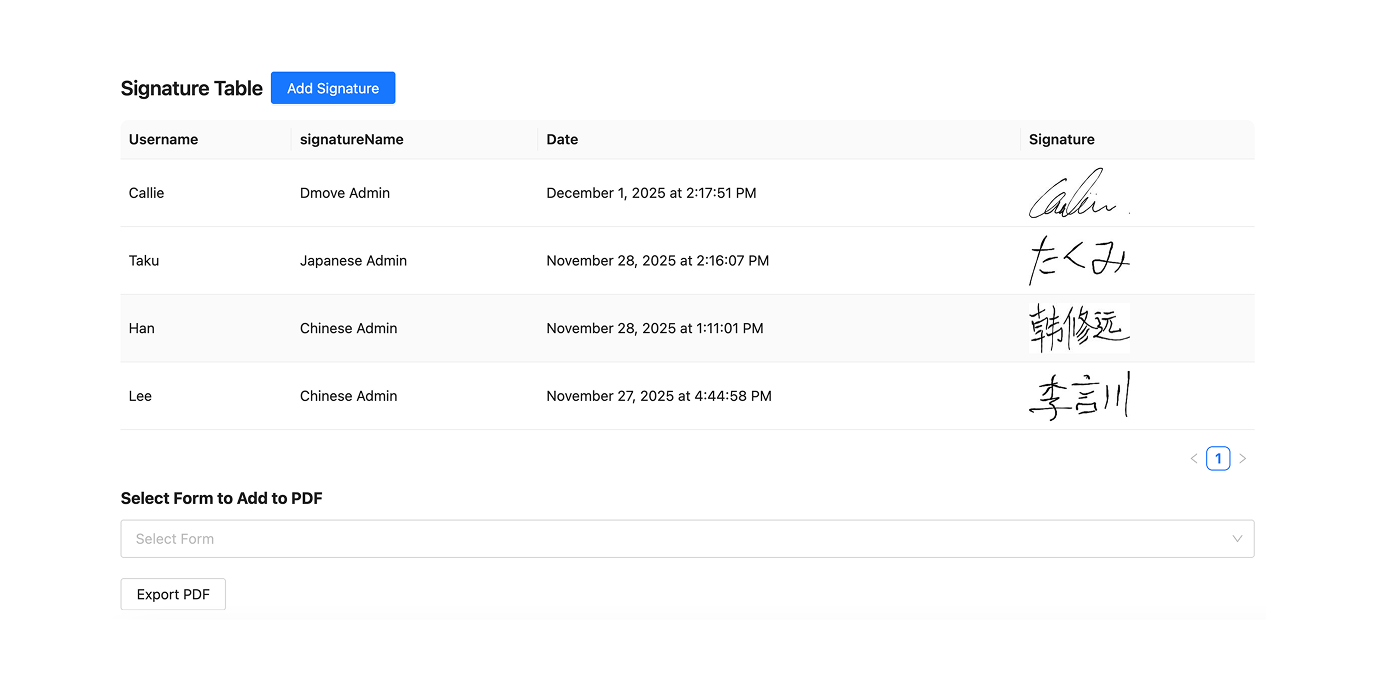The image size is (1380, 675).
Task: Select the Callie username cell
Action: point(147,193)
